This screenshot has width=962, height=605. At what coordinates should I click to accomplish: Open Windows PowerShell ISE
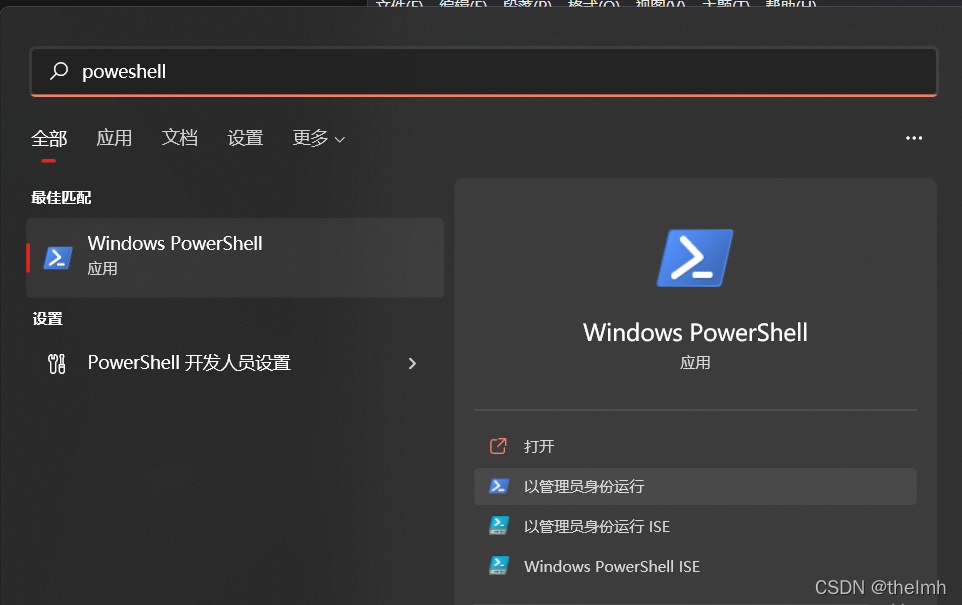[x=695, y=566]
